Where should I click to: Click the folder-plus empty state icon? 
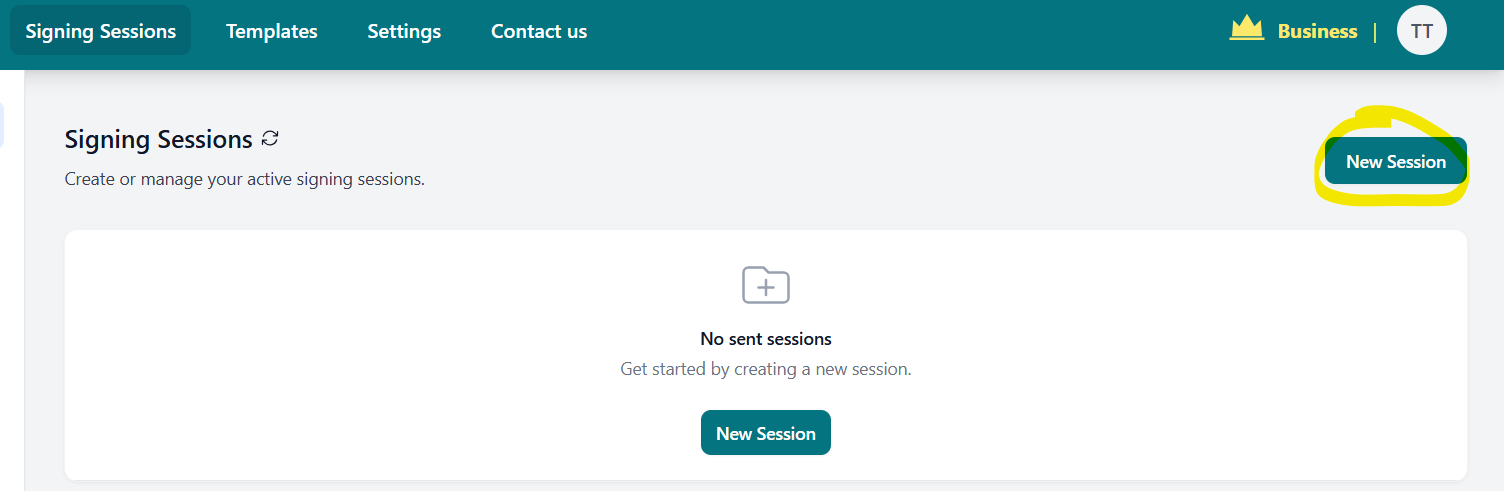766,286
